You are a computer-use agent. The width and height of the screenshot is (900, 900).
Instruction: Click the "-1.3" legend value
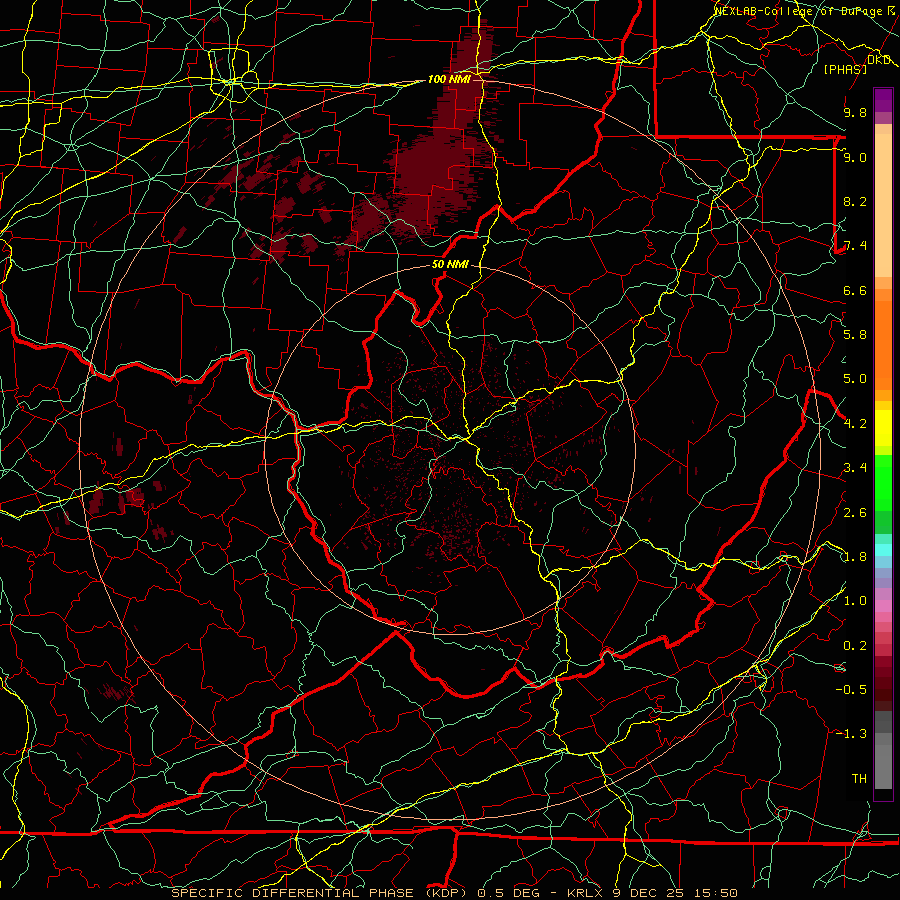[851, 734]
